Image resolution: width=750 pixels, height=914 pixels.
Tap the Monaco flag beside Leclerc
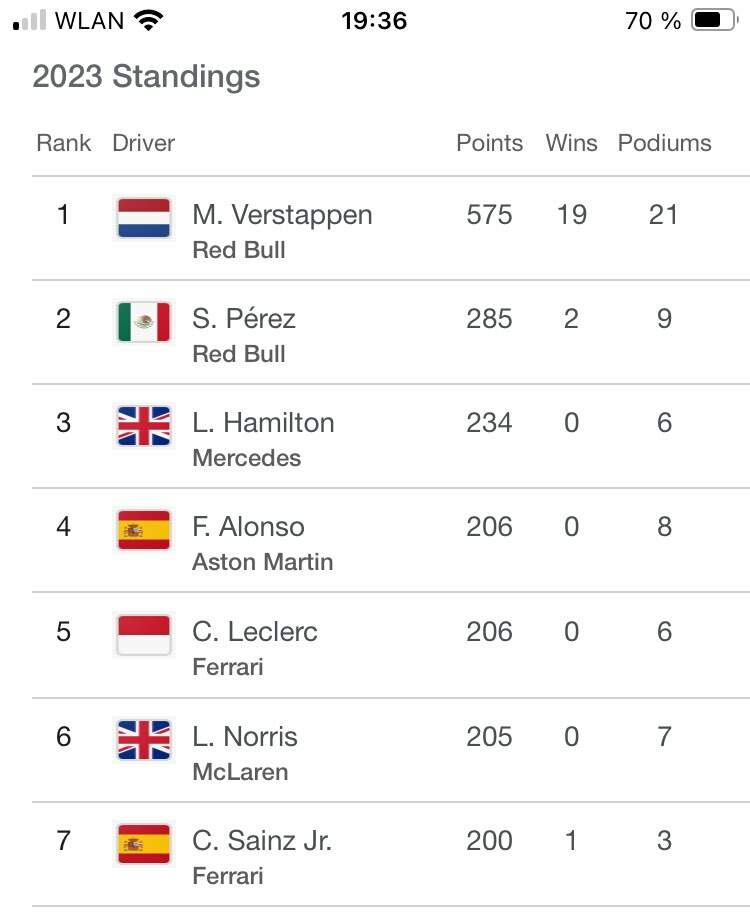(x=144, y=635)
